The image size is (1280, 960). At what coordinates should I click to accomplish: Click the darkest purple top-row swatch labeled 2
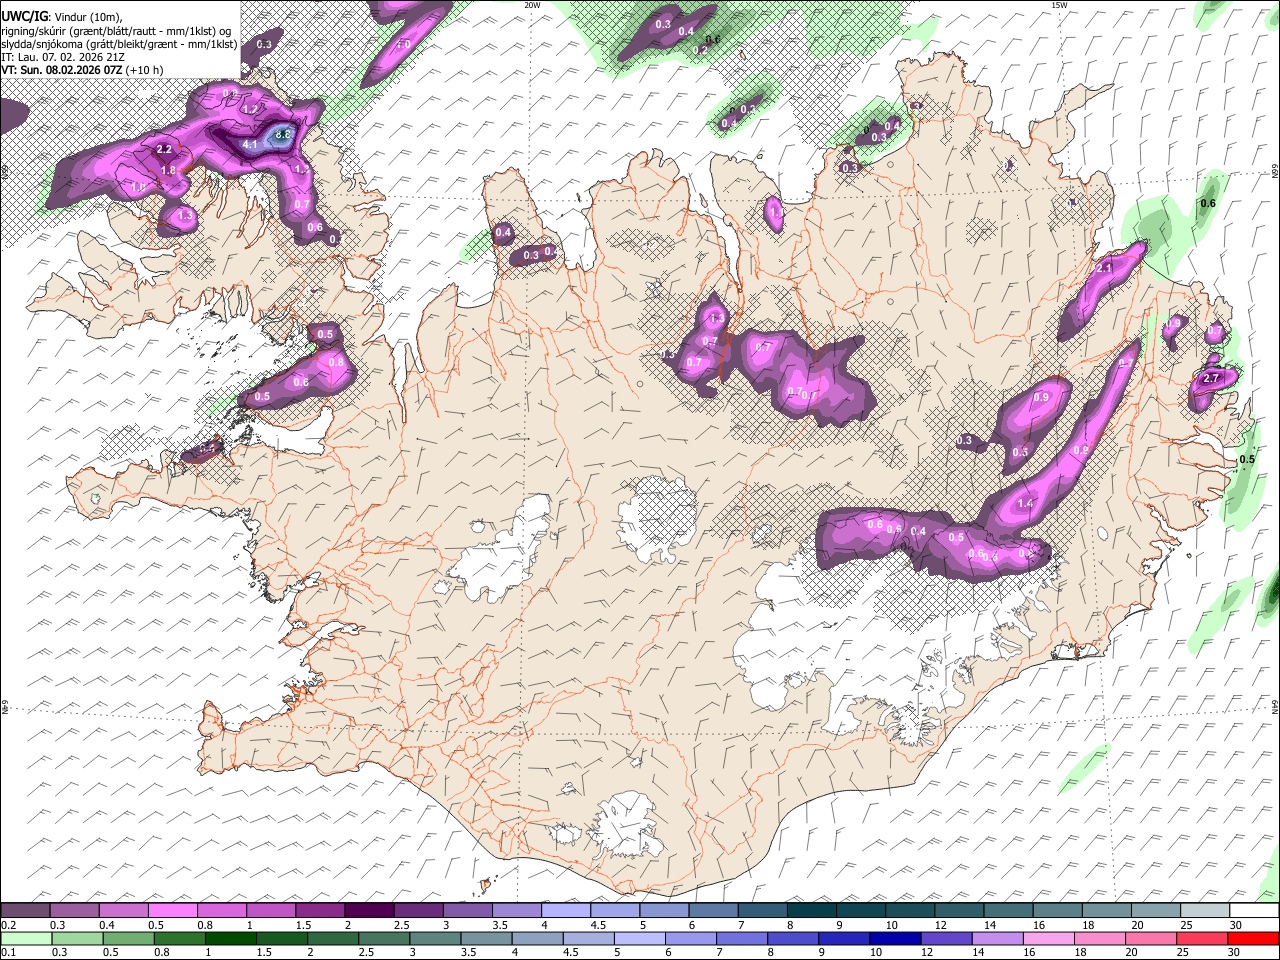368,911
